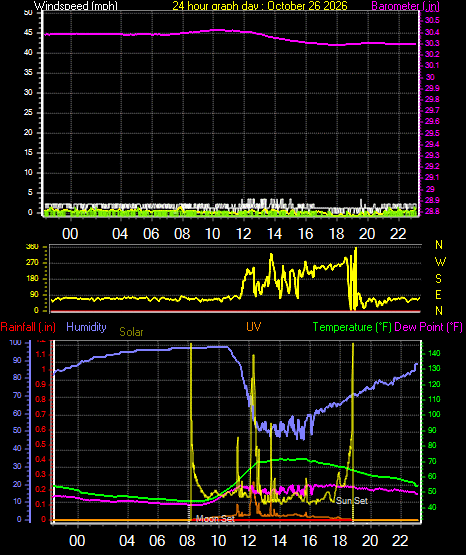Click the '28.8' barometer axis value
Image resolution: width=466 pixels, height=555 pixels.
432,211
